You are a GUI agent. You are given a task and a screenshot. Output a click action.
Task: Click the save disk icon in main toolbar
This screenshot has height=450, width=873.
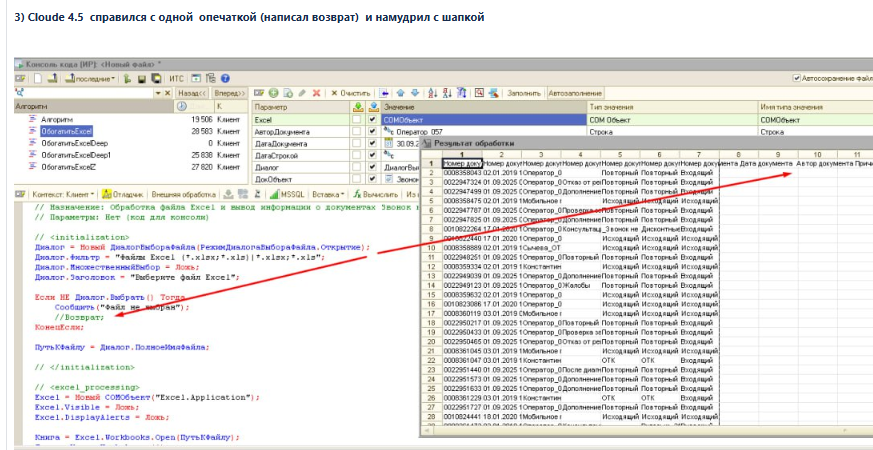pos(142,79)
